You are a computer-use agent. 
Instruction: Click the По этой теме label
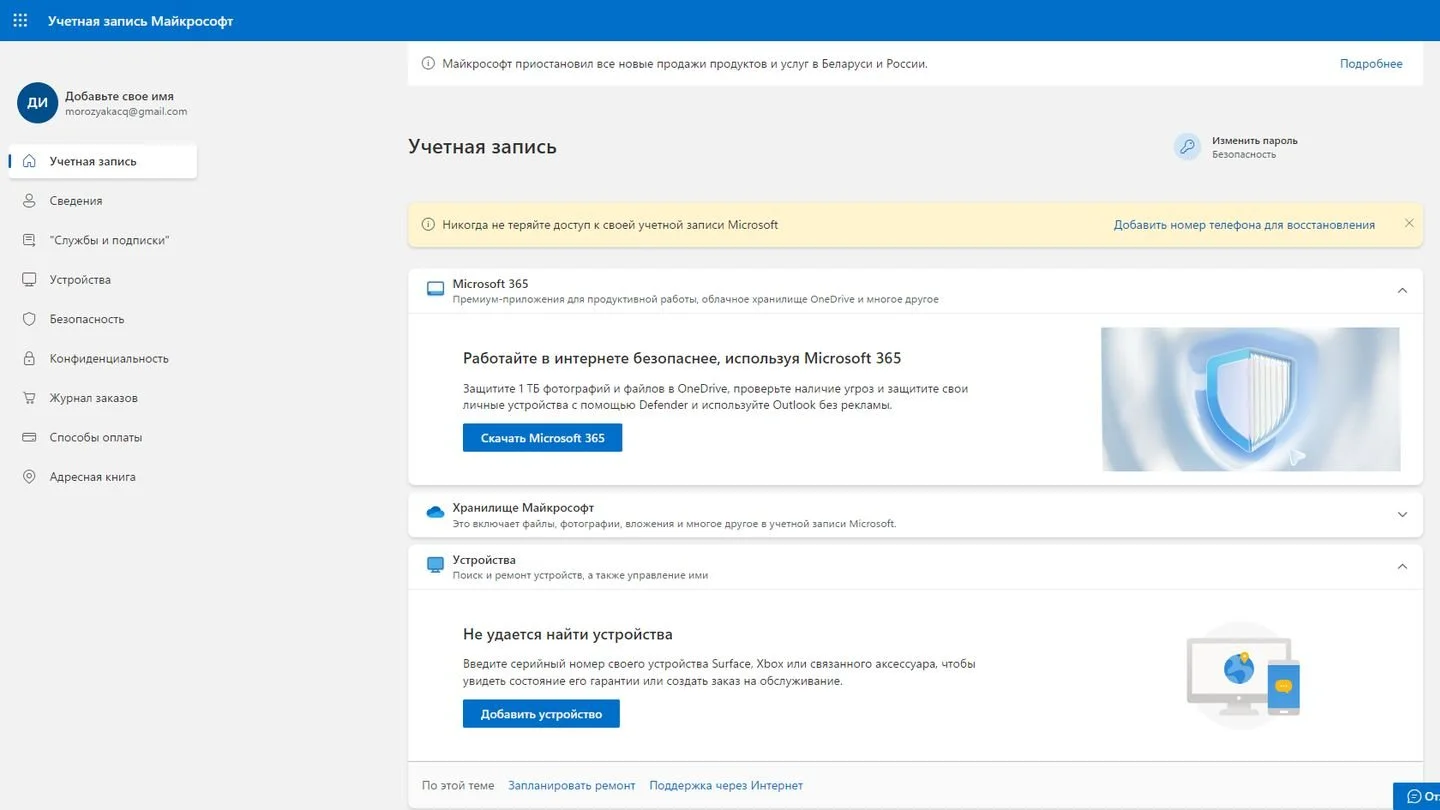458,785
